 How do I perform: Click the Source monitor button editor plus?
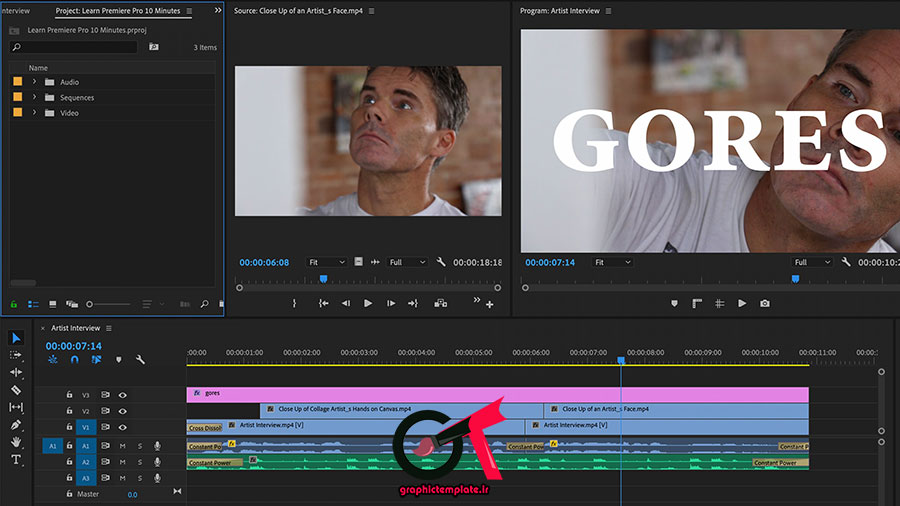click(490, 305)
